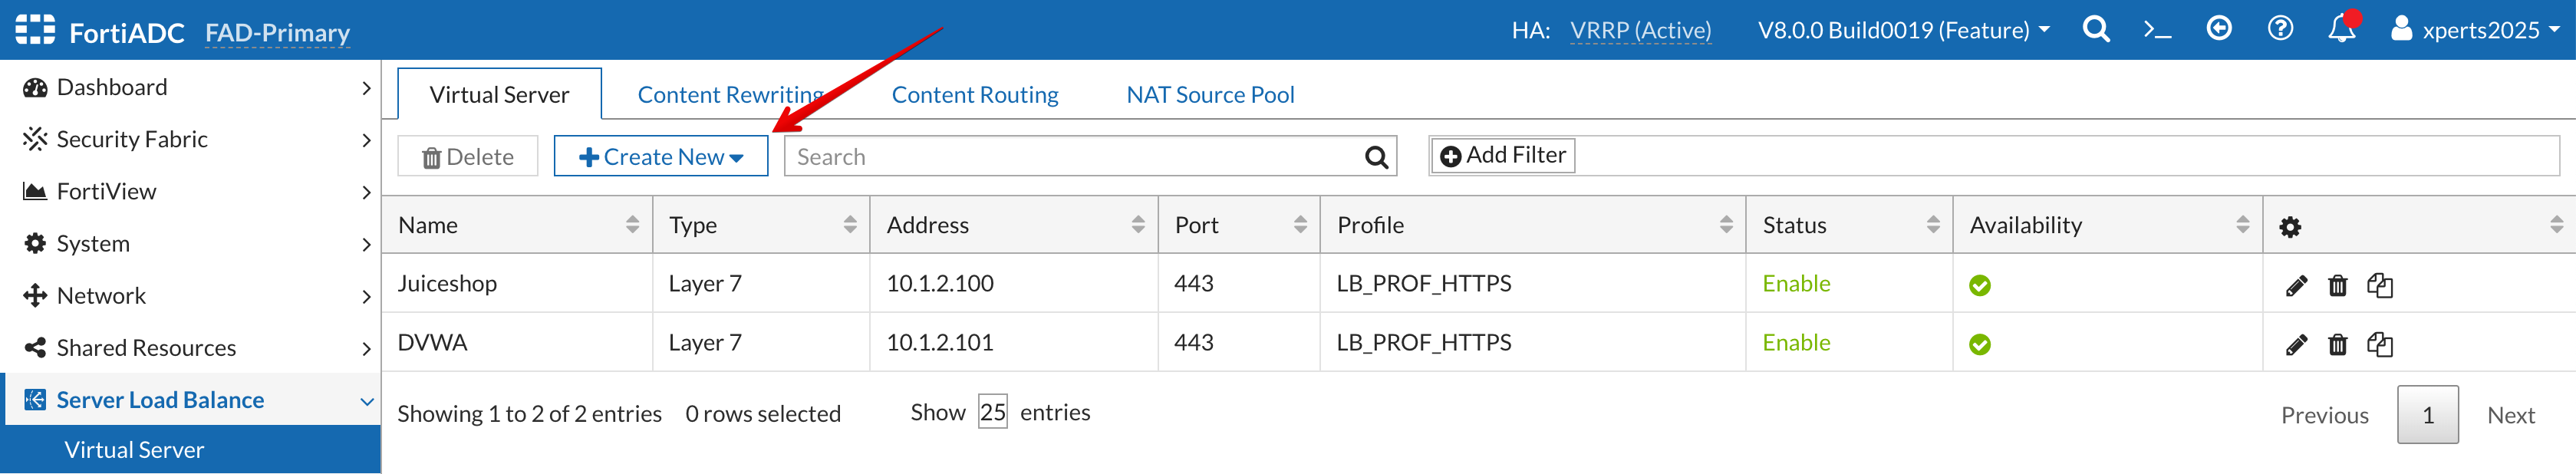The width and height of the screenshot is (2576, 474).
Task: Go to the Next page
Action: [x=2510, y=415]
